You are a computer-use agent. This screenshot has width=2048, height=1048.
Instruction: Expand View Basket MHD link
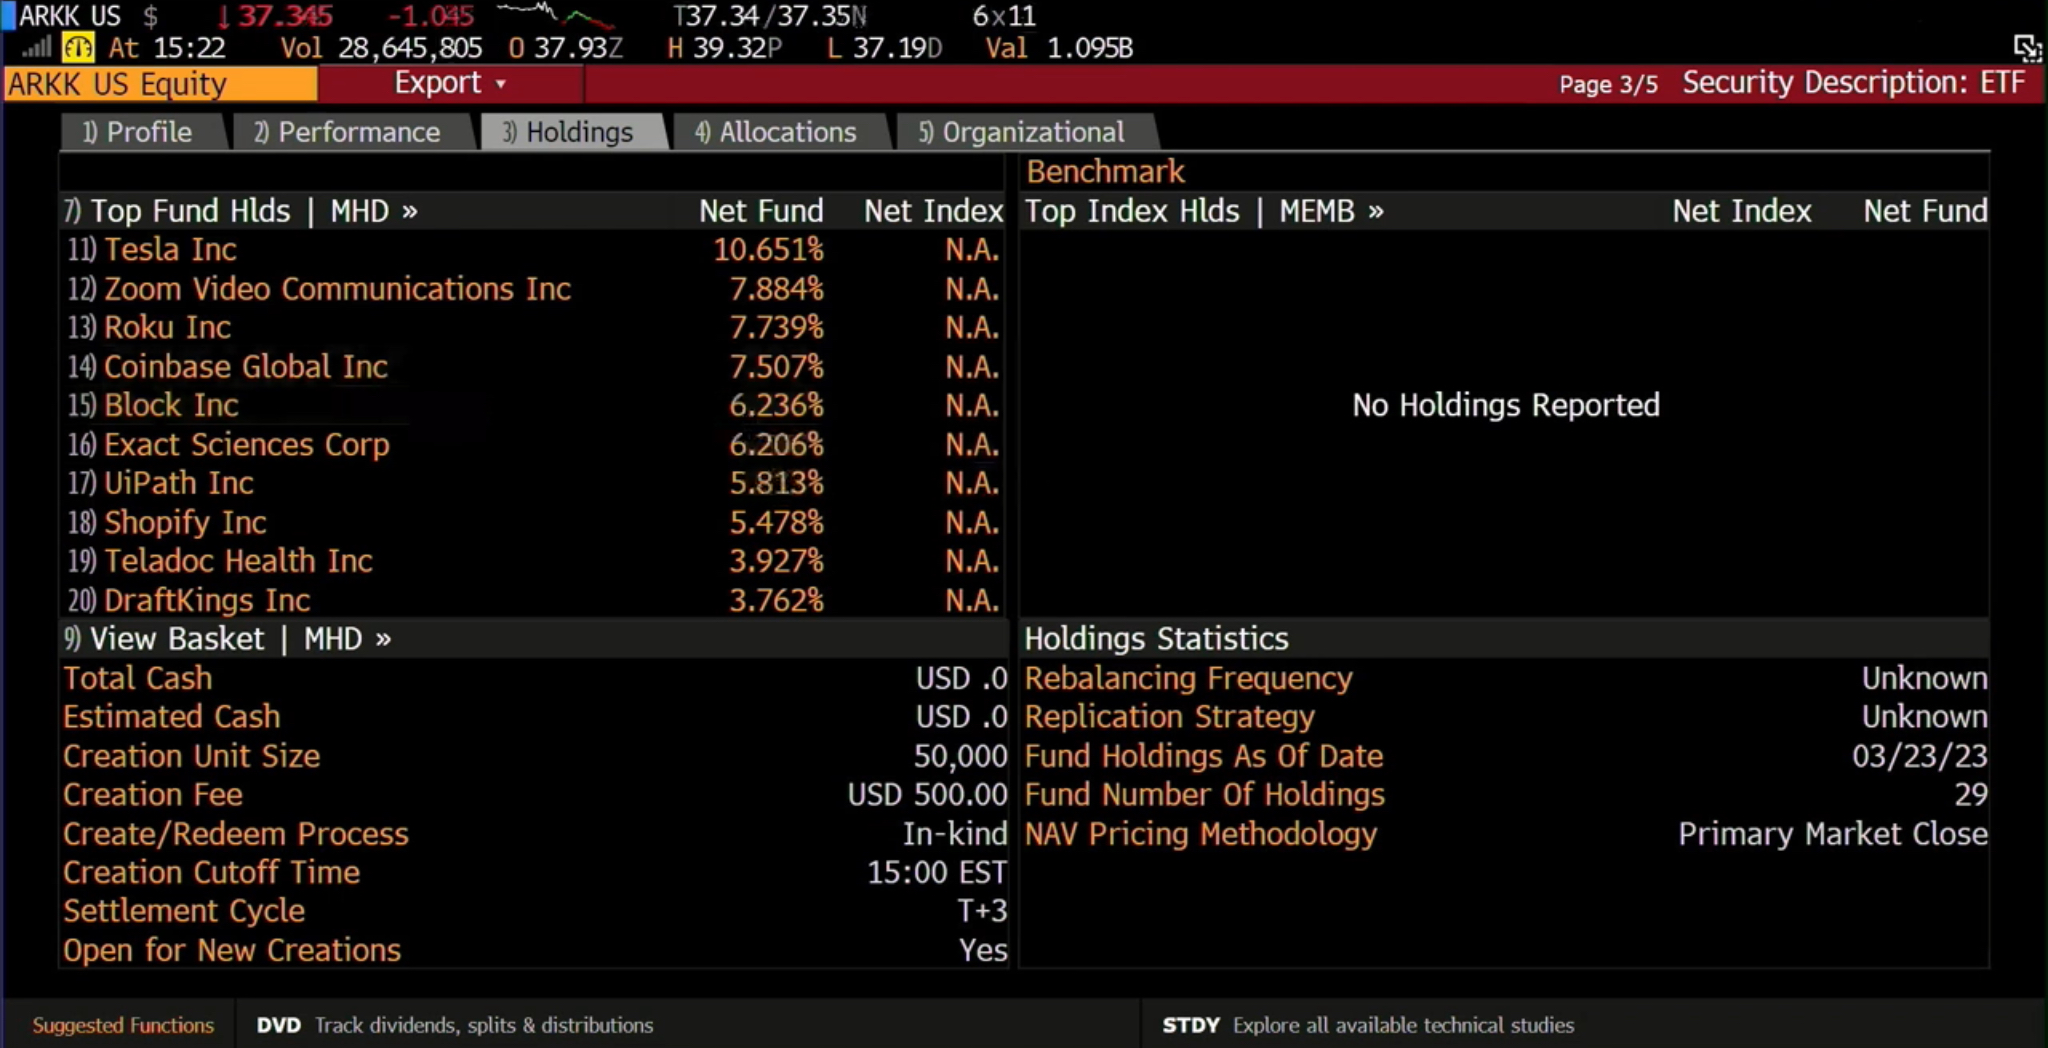click(228, 639)
